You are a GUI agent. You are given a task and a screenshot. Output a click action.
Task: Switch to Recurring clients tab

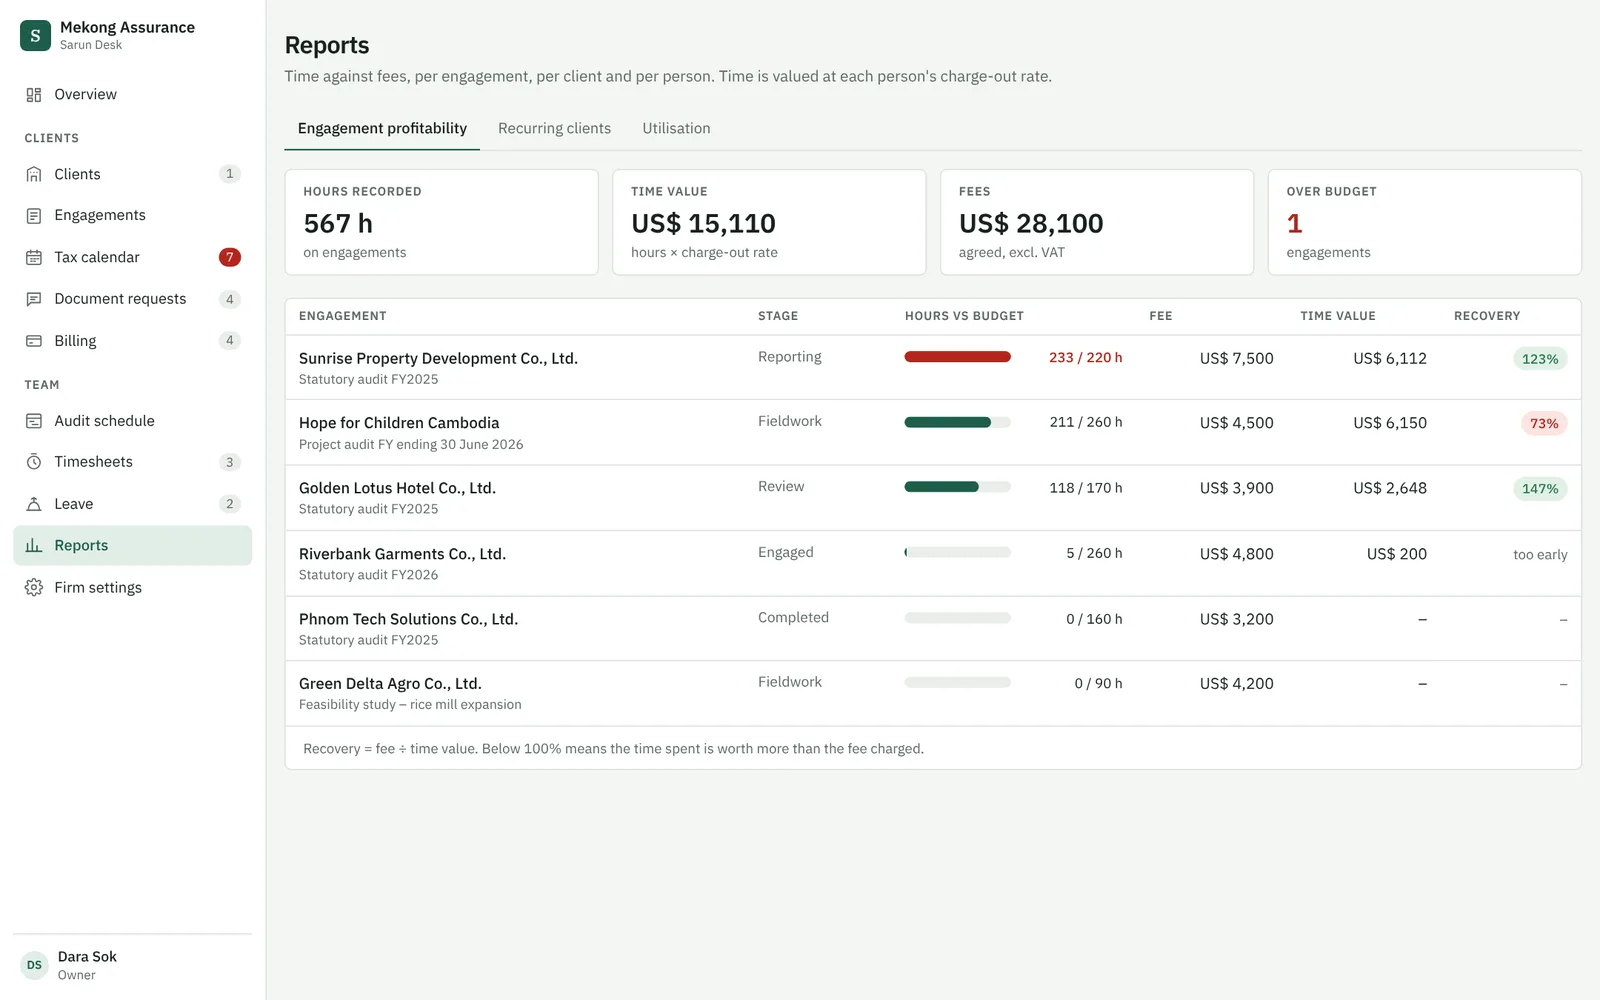(554, 129)
